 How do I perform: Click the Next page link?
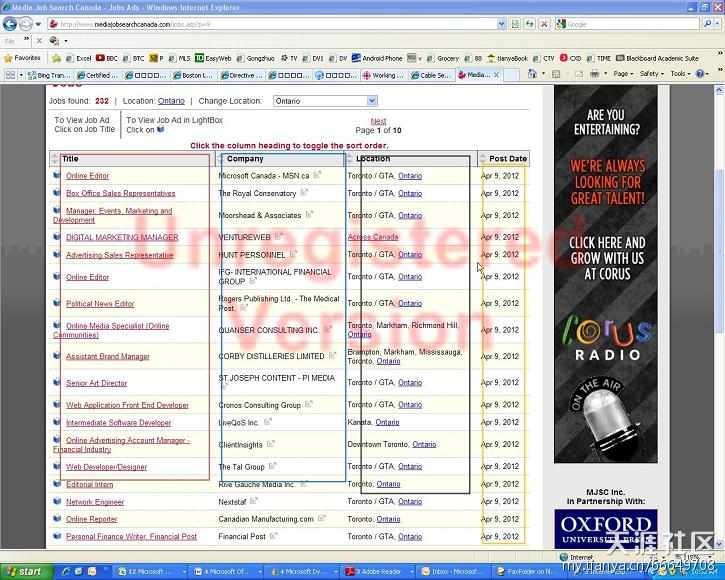378,121
